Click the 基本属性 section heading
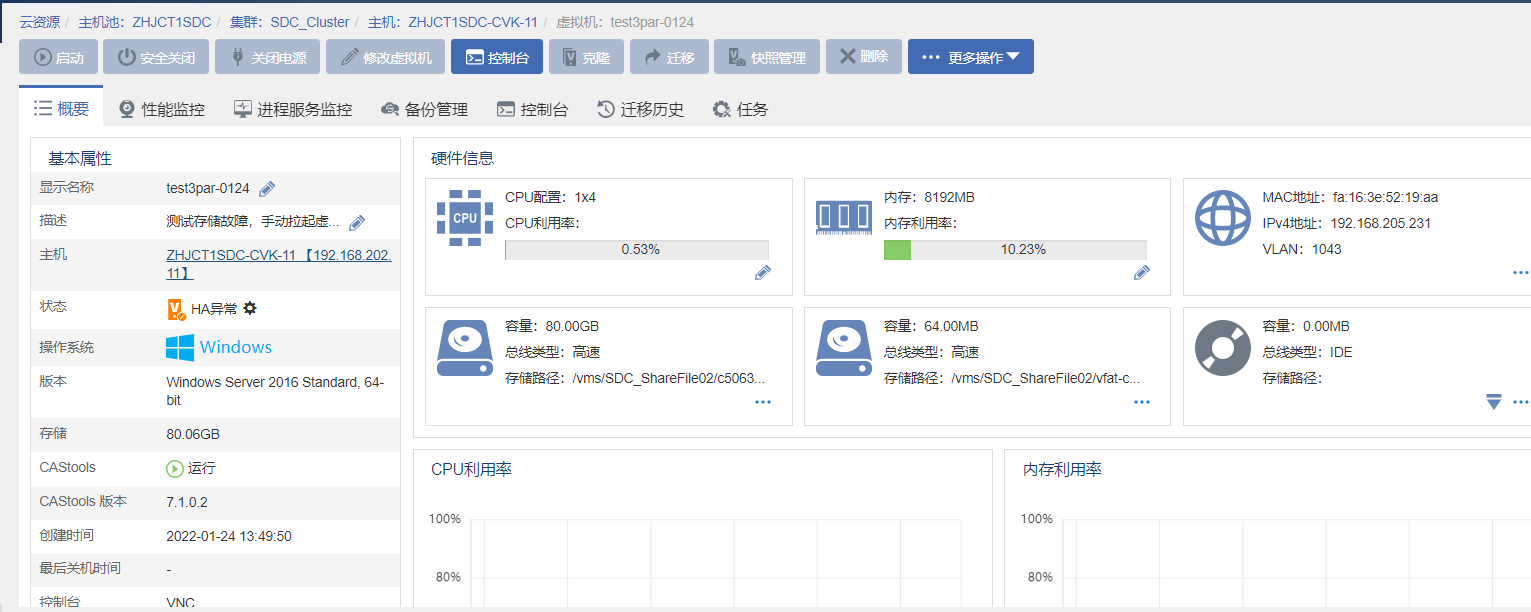The height and width of the screenshot is (612, 1531). click(x=80, y=158)
